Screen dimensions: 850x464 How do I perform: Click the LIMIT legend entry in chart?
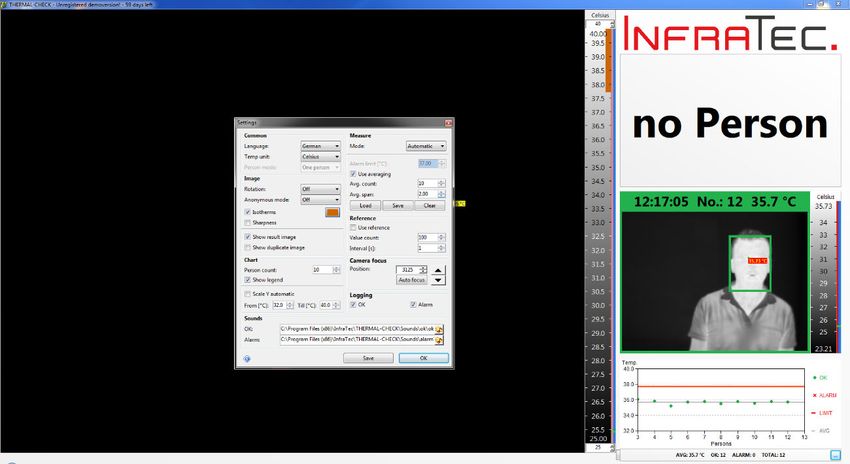[x=822, y=413]
